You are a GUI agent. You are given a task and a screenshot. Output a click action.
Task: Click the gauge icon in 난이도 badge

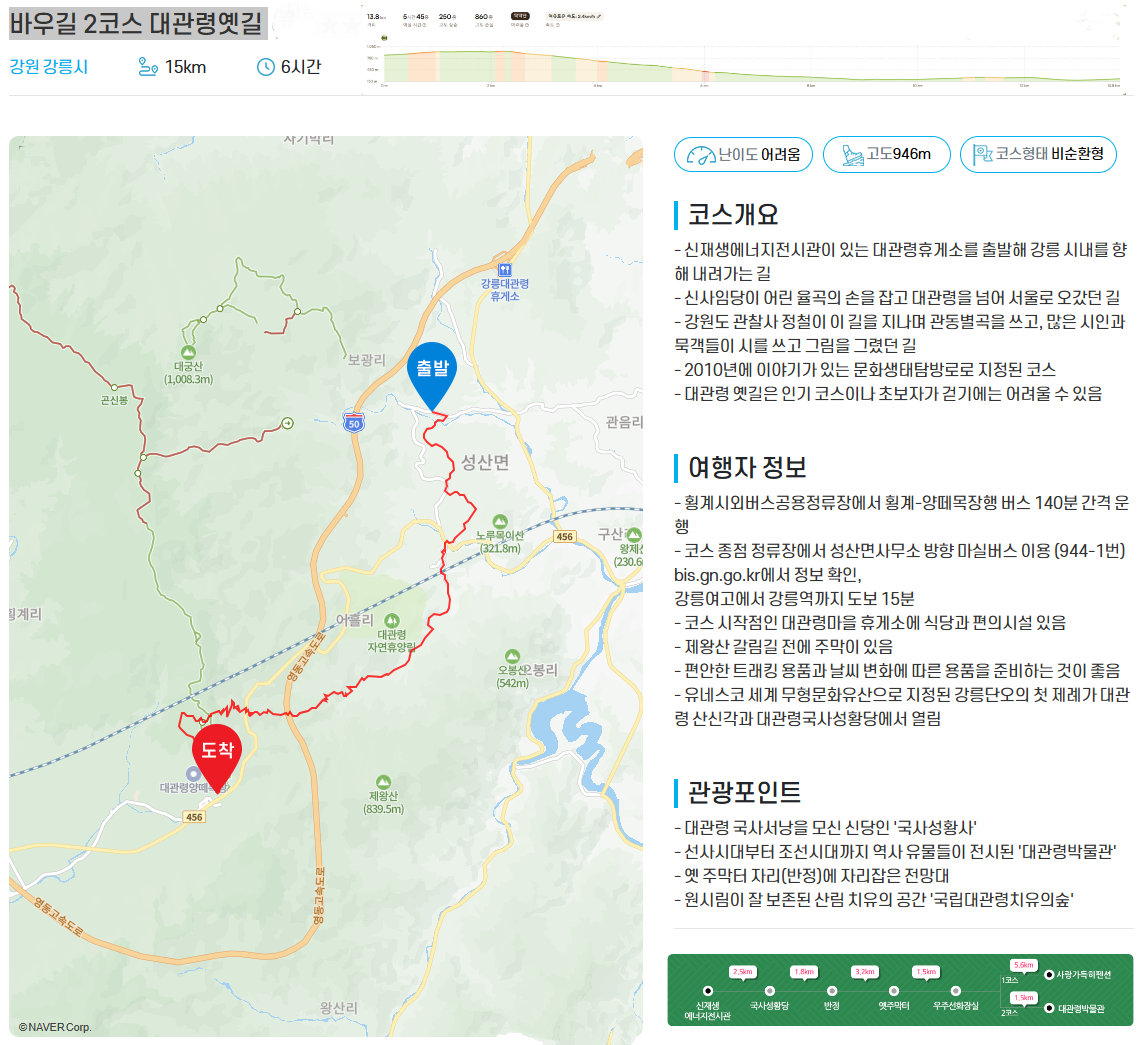[701, 155]
